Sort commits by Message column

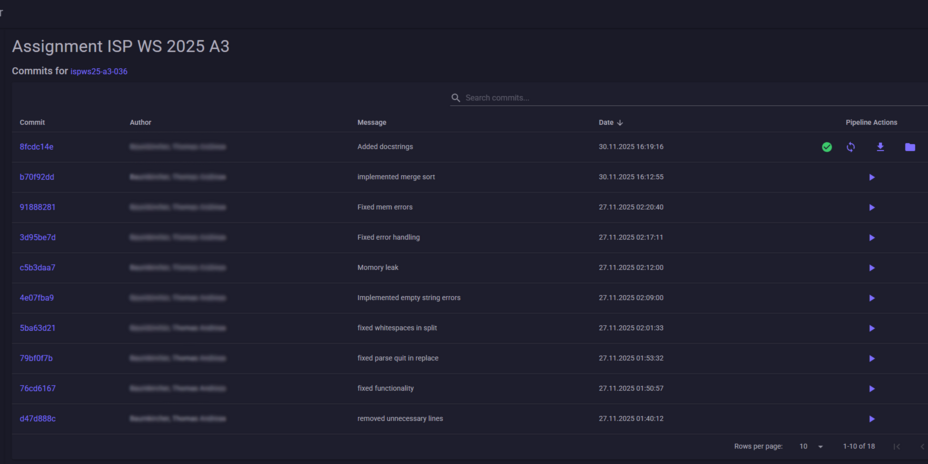(x=371, y=122)
